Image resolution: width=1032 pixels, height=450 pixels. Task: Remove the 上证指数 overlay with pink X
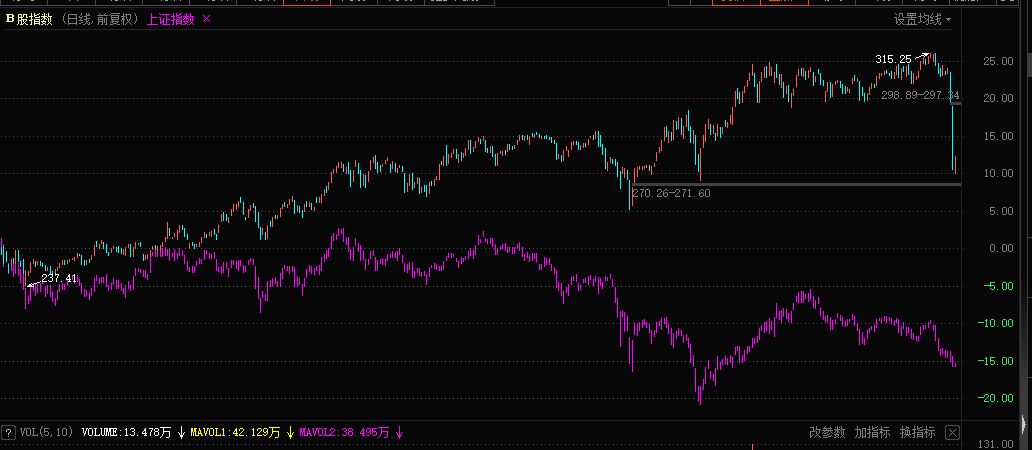pyautogui.click(x=207, y=19)
